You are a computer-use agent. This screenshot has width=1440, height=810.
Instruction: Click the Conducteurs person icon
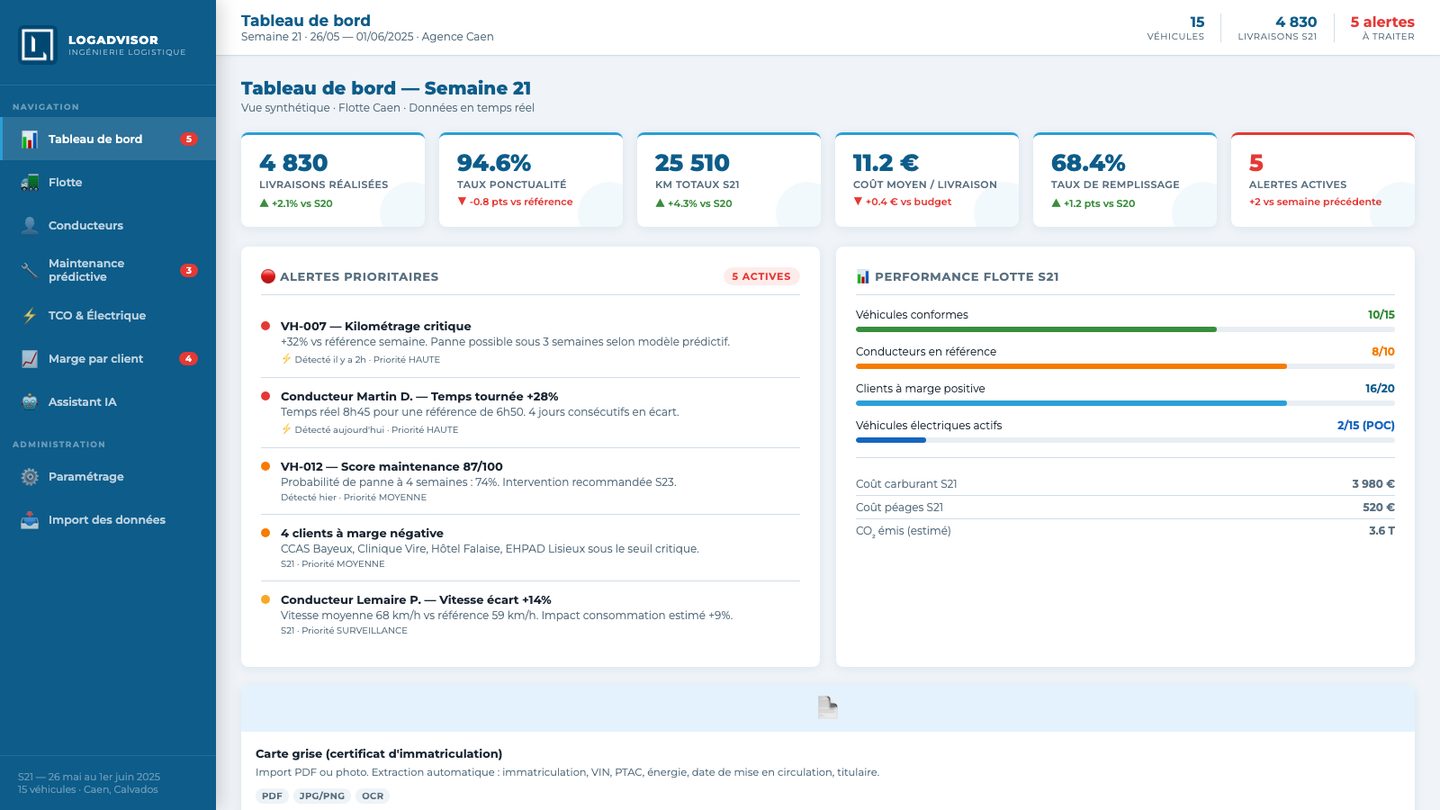click(x=30, y=225)
